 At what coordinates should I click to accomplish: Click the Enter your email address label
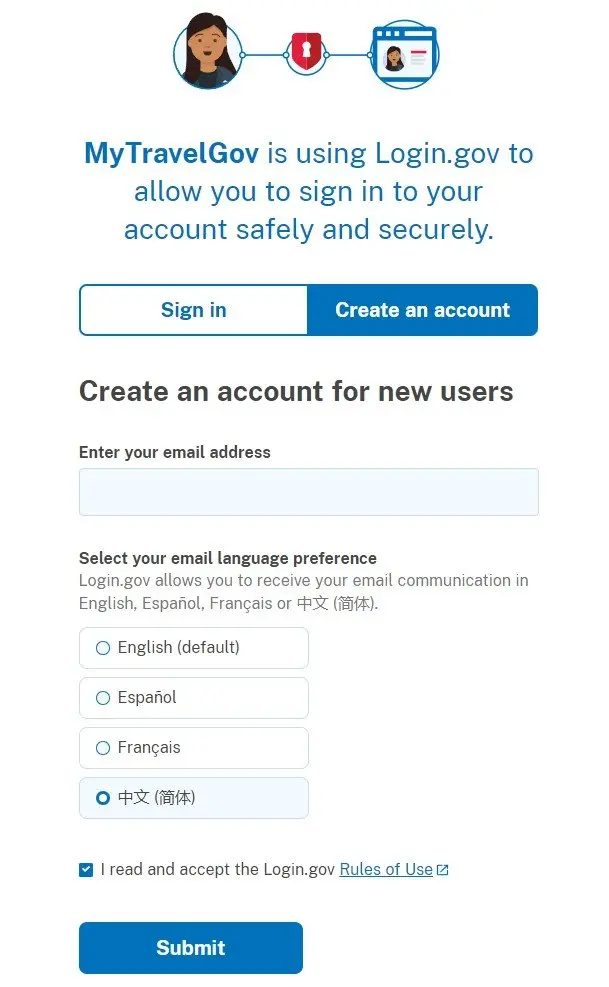point(174,452)
